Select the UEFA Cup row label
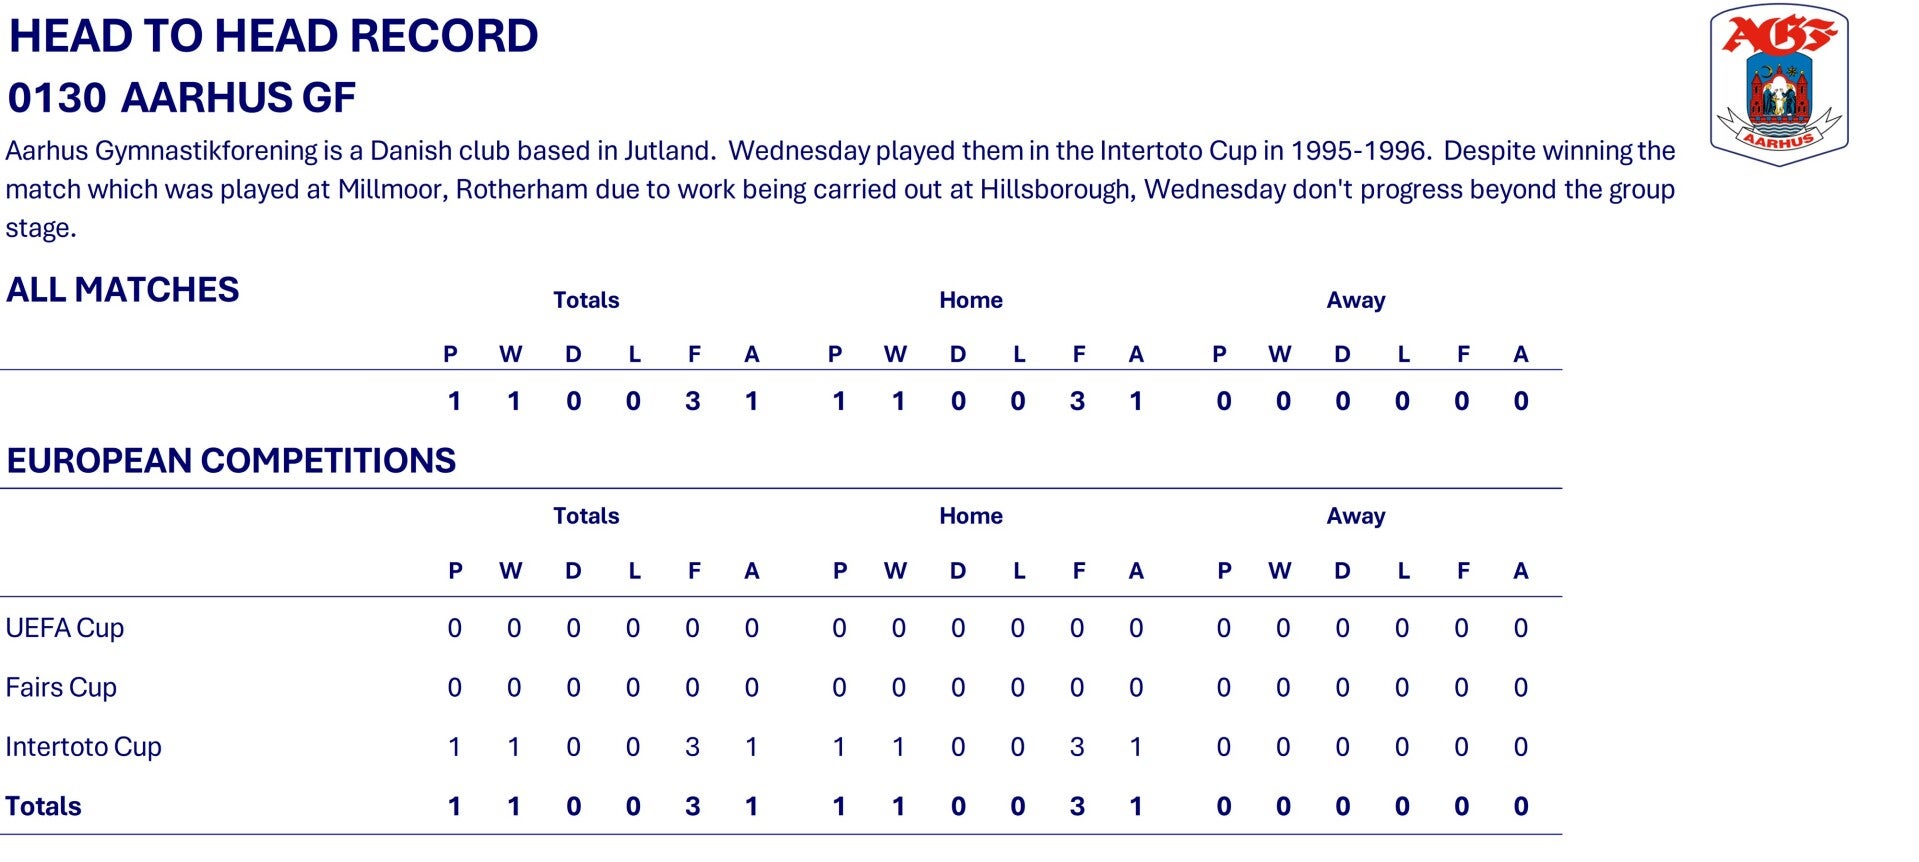Screen dimensions: 1919x862 (65, 628)
